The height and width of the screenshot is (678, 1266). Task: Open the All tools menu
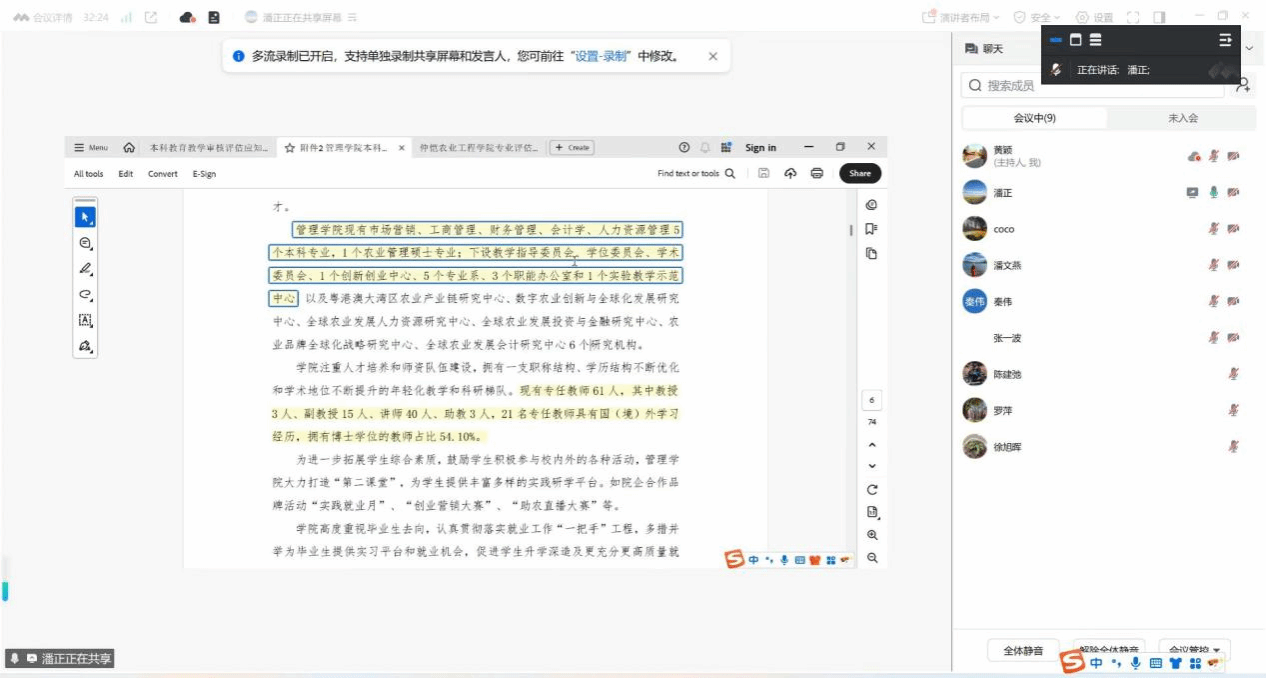pos(88,174)
